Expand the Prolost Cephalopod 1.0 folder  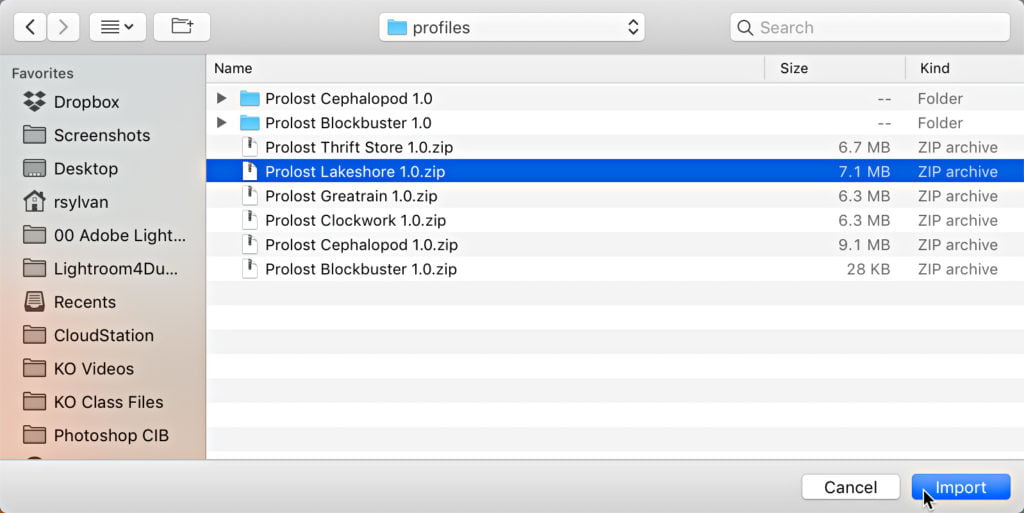click(x=222, y=98)
